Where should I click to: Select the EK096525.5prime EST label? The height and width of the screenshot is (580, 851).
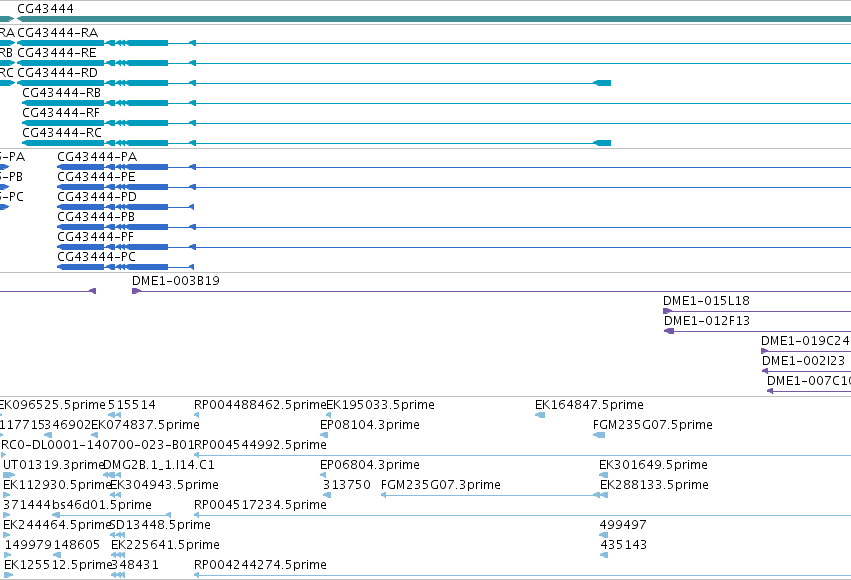[x=53, y=405]
